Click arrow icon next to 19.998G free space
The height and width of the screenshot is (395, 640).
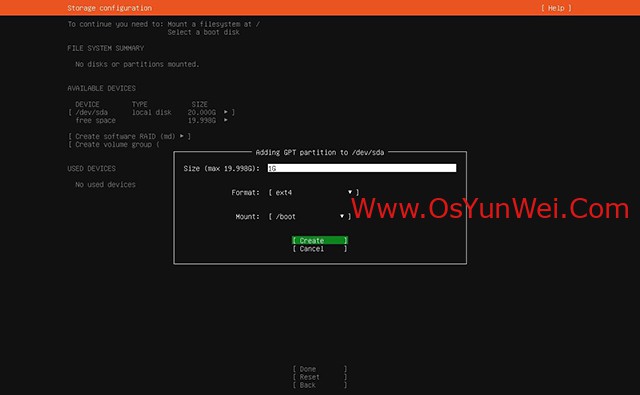point(225,120)
